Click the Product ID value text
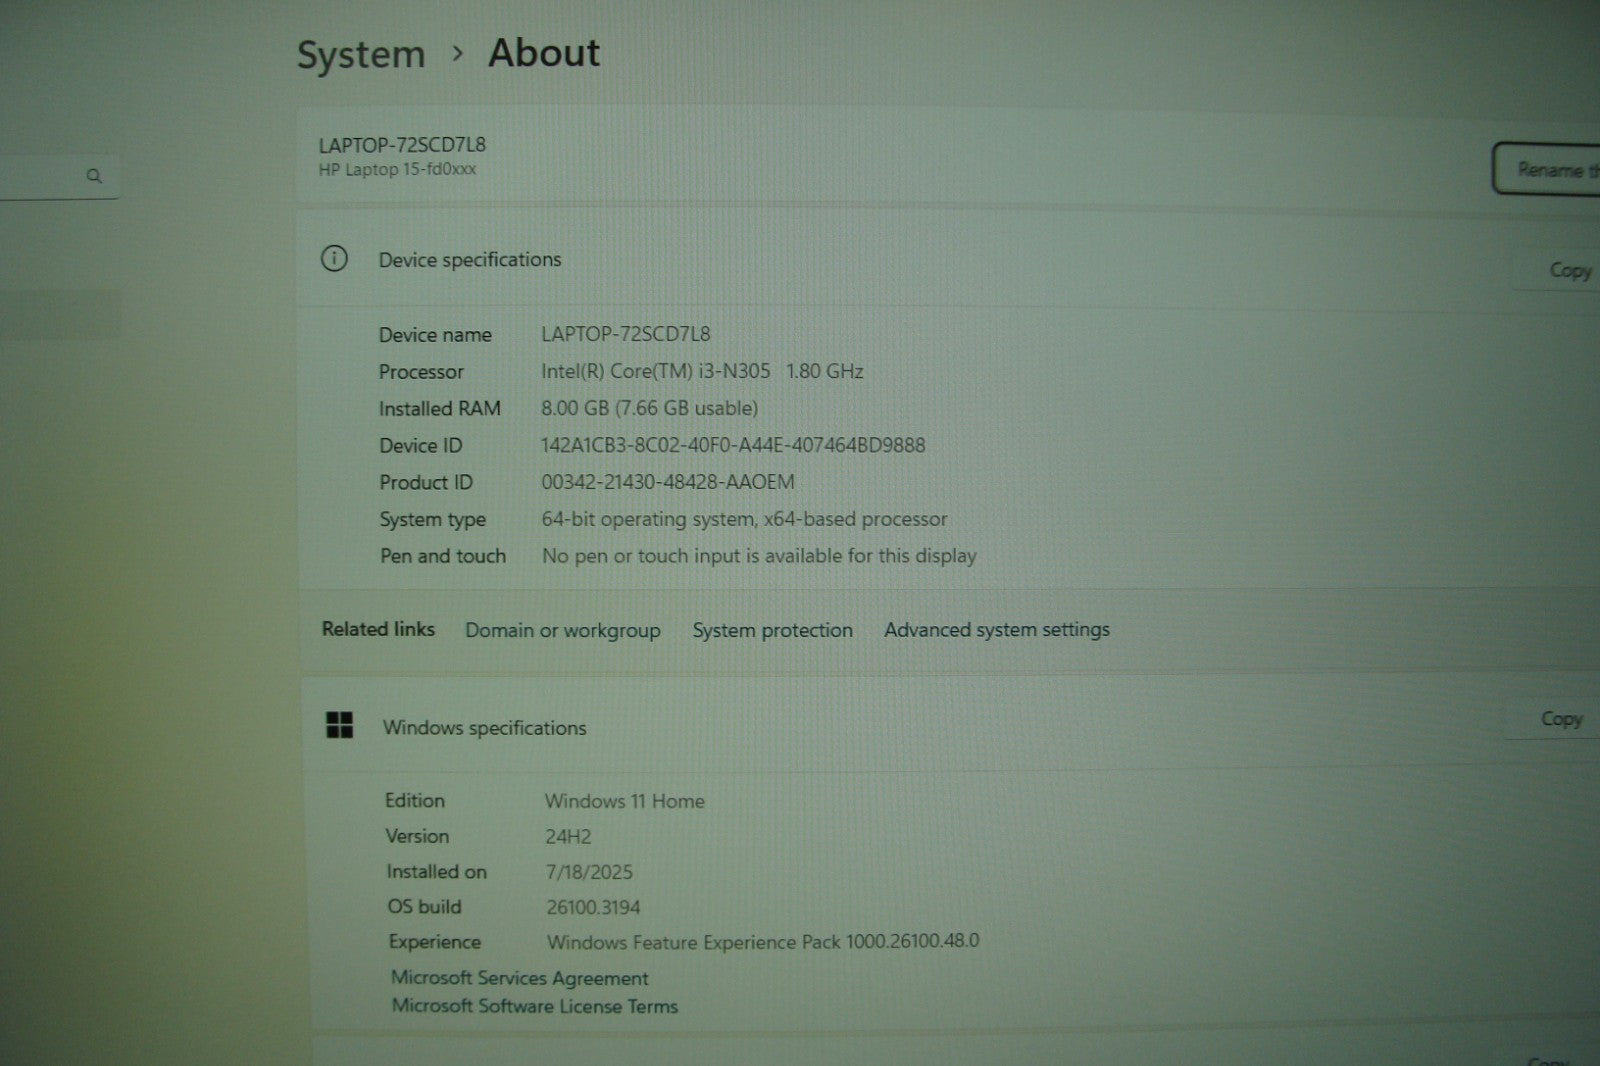This screenshot has height=1066, width=1600. point(667,482)
